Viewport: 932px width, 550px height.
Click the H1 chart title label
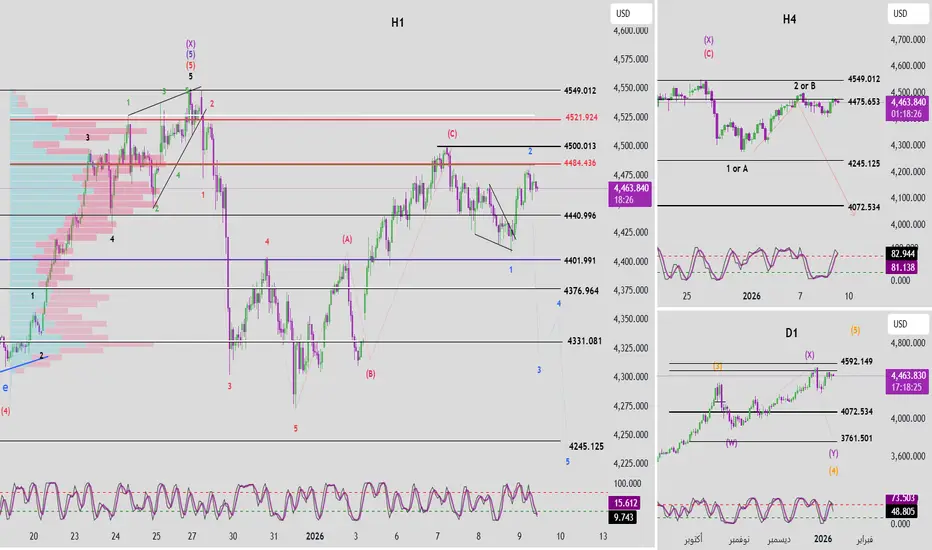[x=398, y=23]
